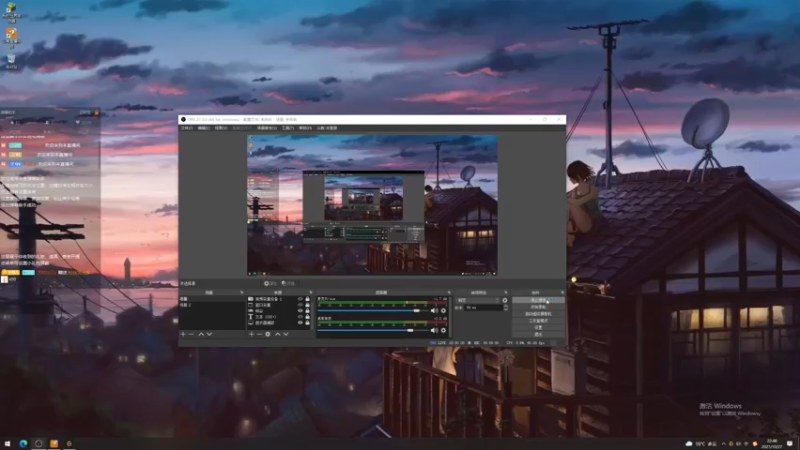Viewport: 800px width, 450px height.
Task: Select Scene 2 in the Scenes list
Action: coord(212,305)
